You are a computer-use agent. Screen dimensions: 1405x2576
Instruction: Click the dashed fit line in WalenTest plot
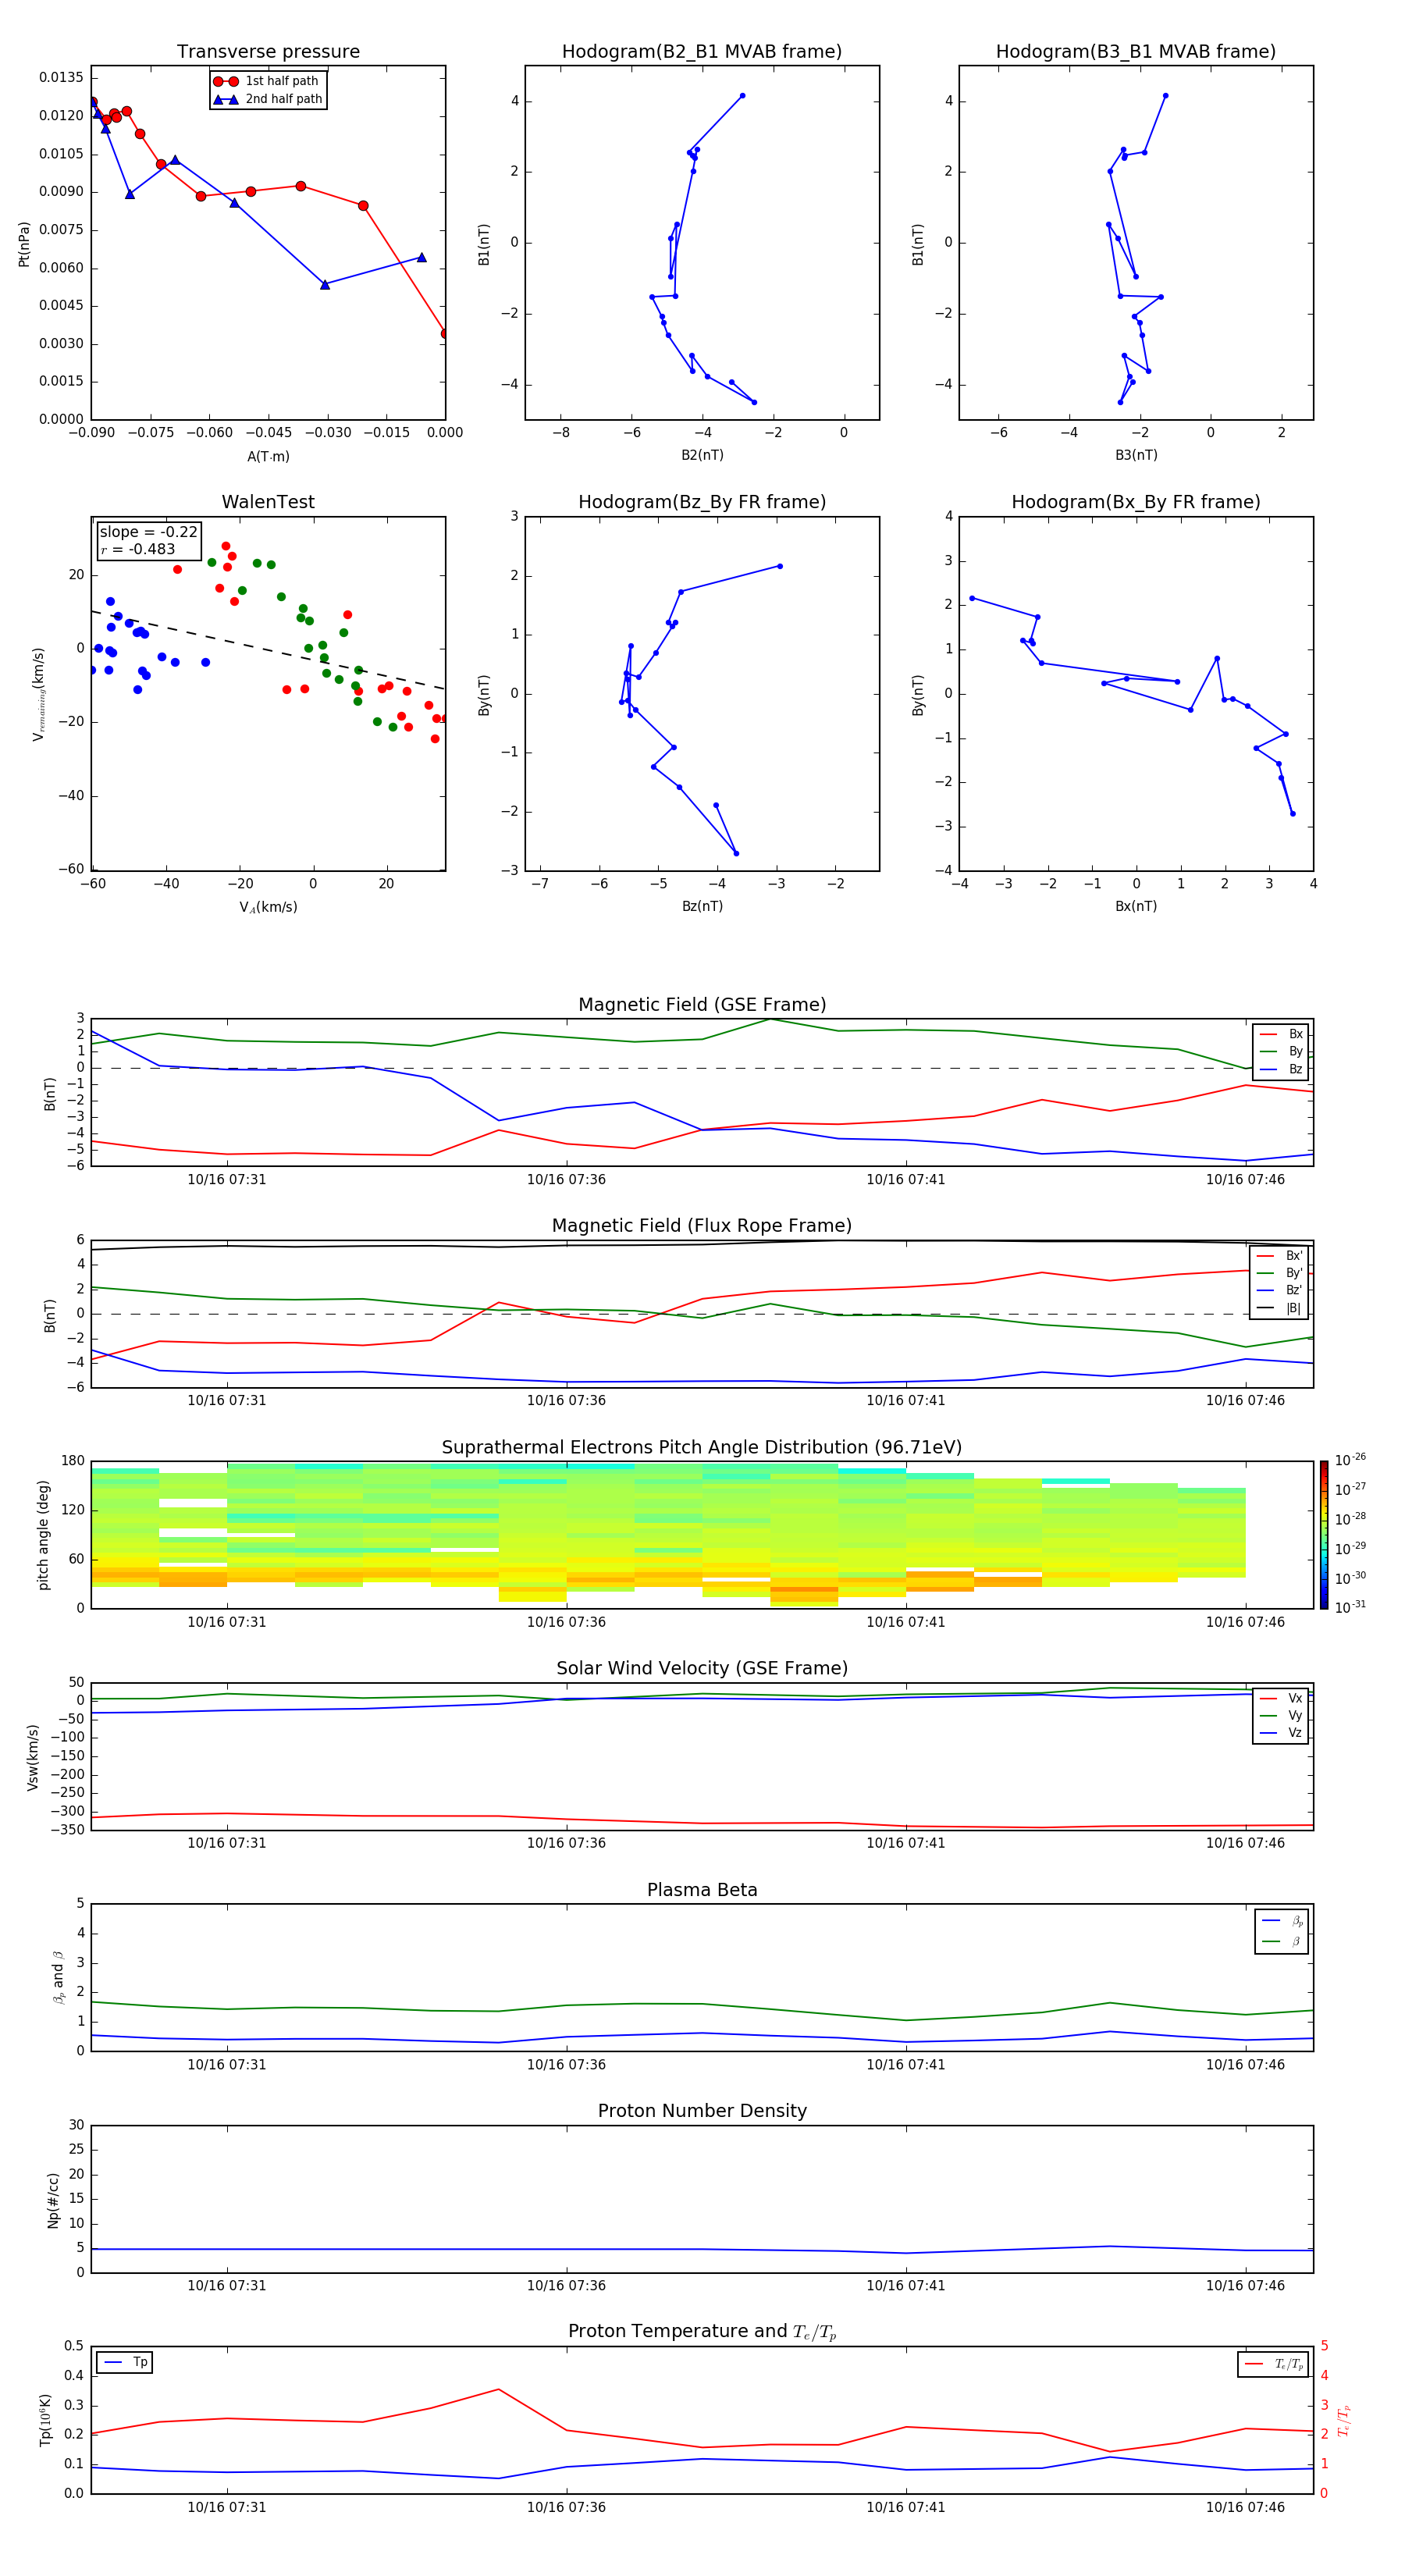[268, 650]
